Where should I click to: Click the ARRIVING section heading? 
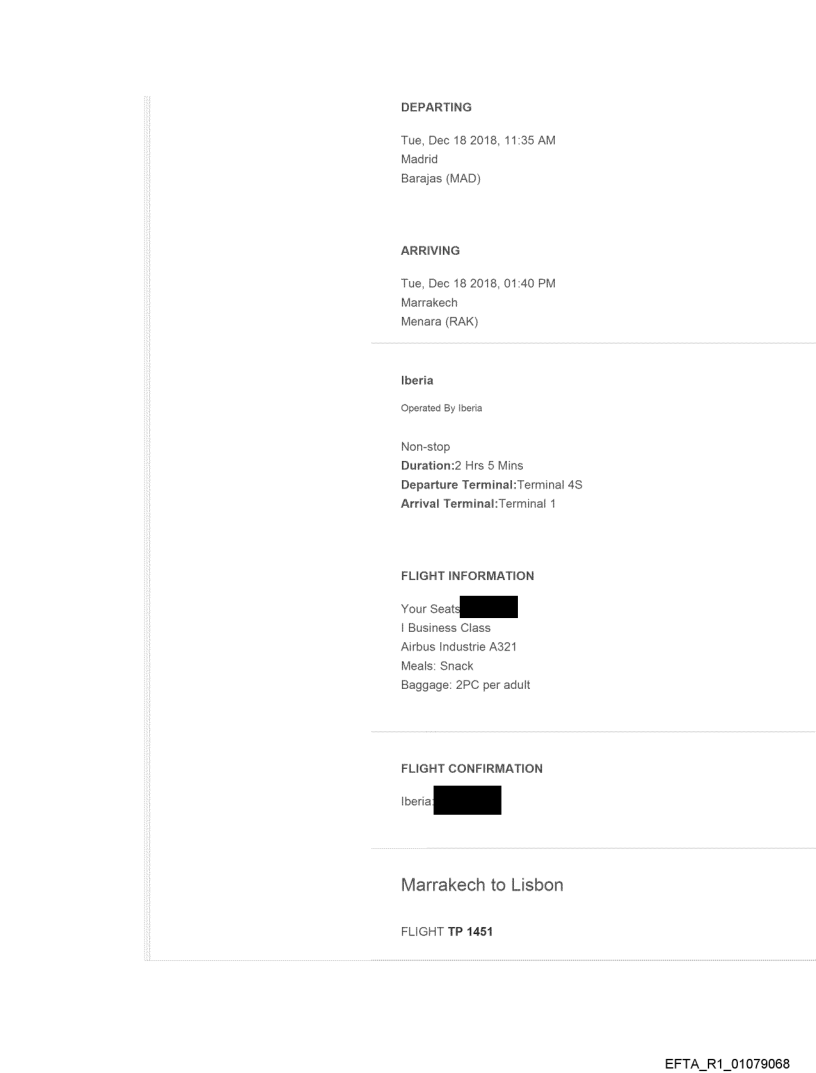[430, 251]
